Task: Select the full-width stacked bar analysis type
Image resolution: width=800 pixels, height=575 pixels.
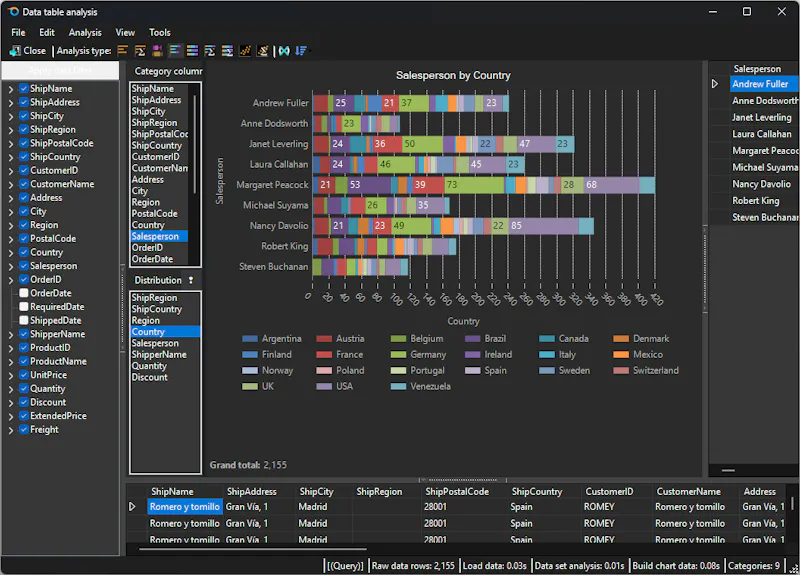Action: pyautogui.click(x=192, y=51)
